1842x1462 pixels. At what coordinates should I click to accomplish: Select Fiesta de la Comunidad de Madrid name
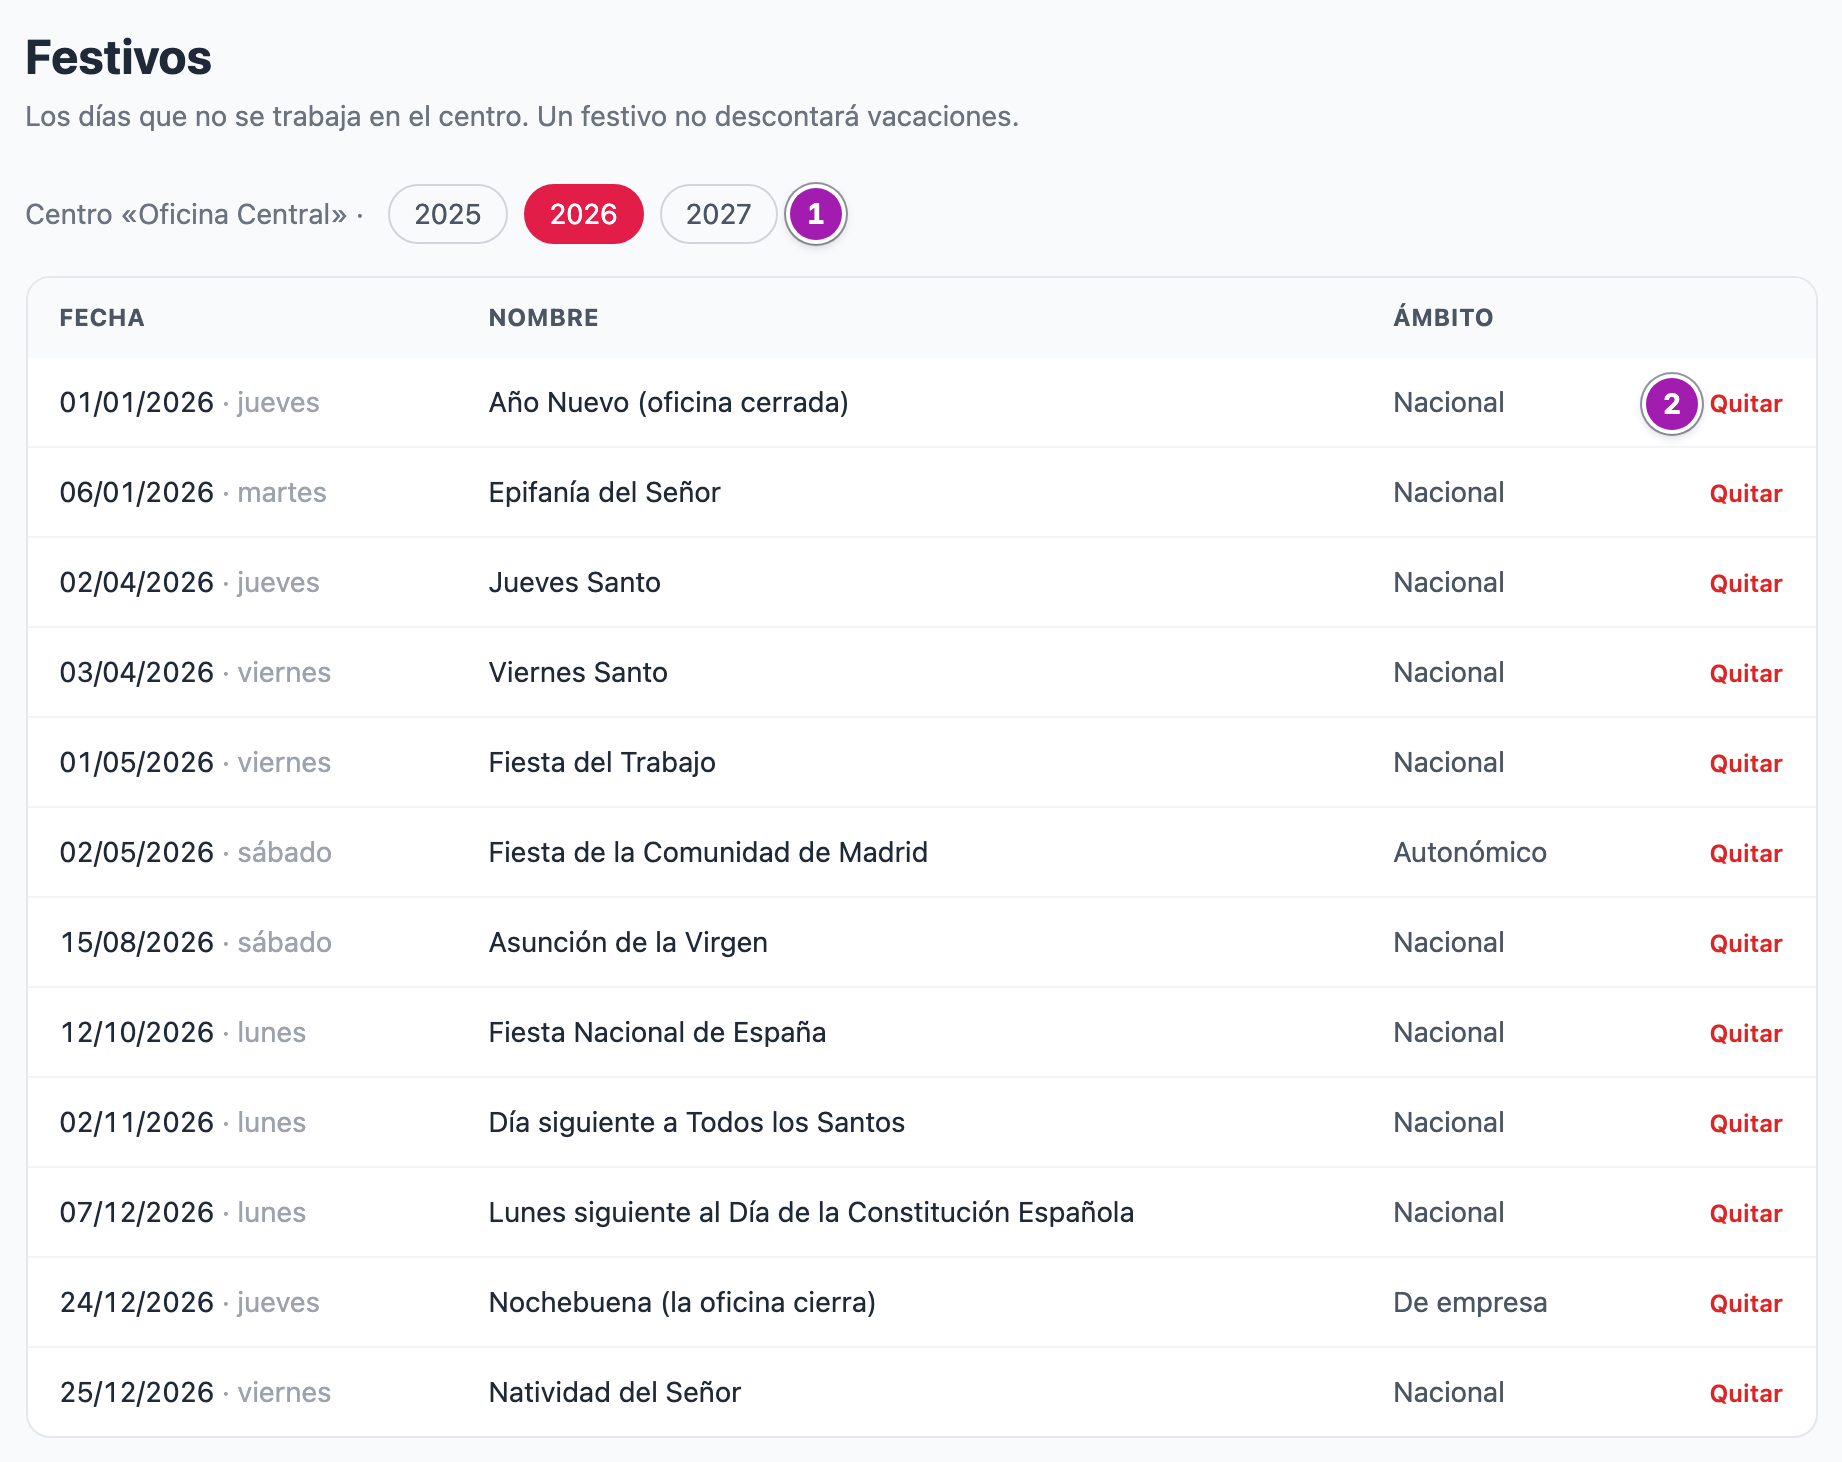click(708, 852)
